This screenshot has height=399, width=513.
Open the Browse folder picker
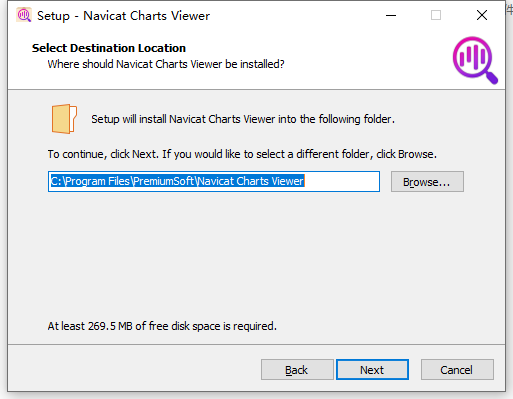[x=427, y=182]
